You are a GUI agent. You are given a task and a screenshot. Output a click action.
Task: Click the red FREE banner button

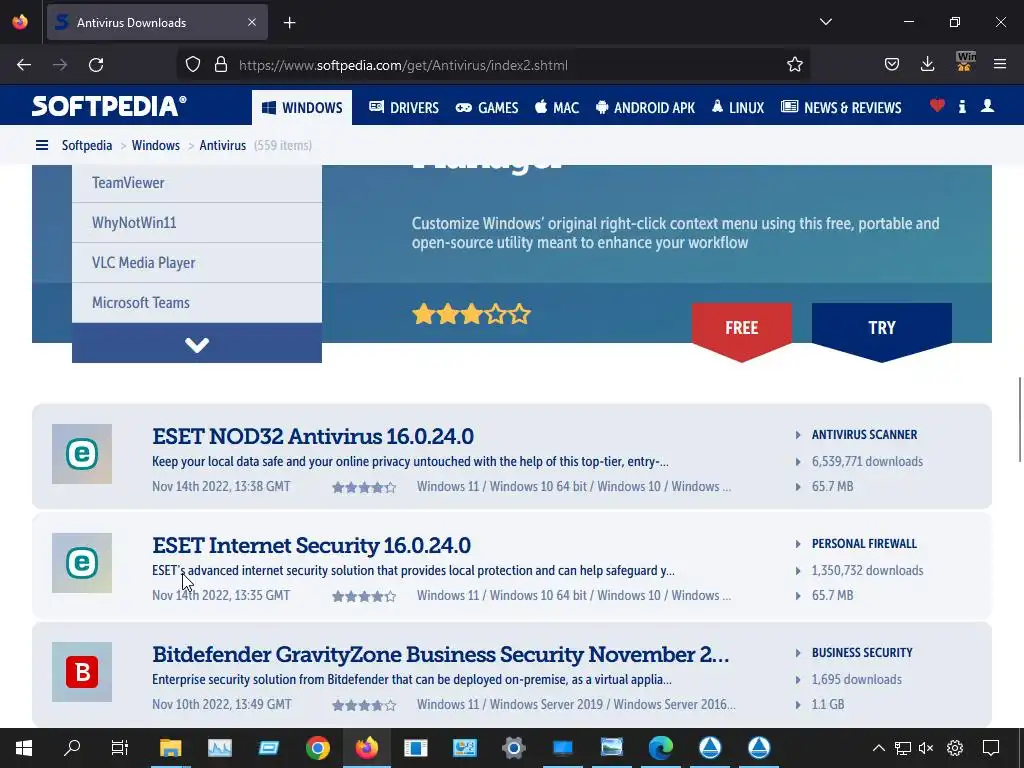coord(742,331)
